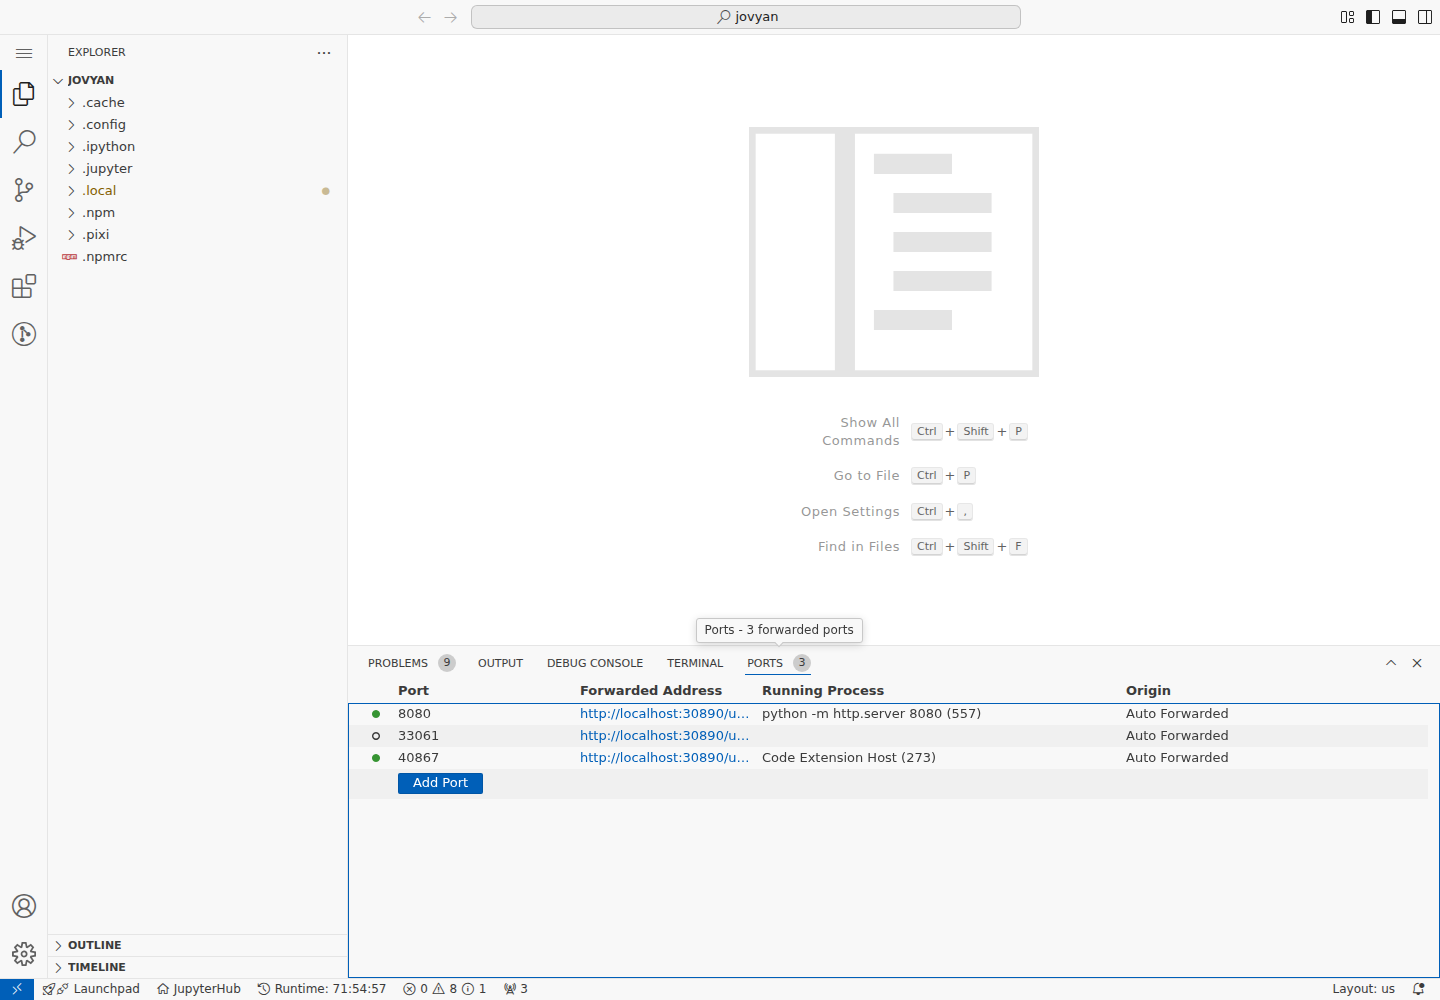Open the .npmrc file

point(197,256)
